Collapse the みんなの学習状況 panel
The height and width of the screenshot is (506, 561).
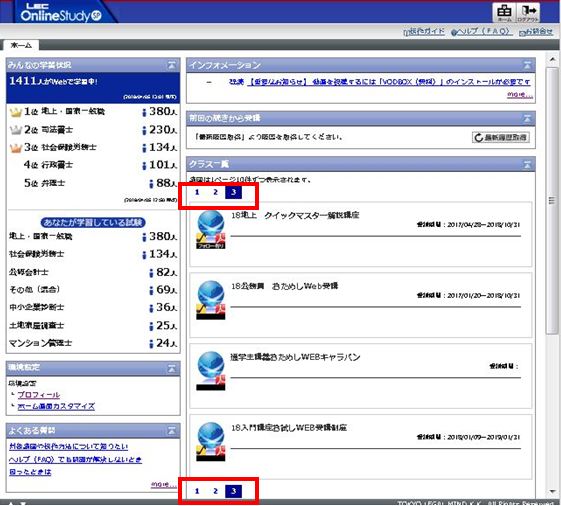click(172, 65)
